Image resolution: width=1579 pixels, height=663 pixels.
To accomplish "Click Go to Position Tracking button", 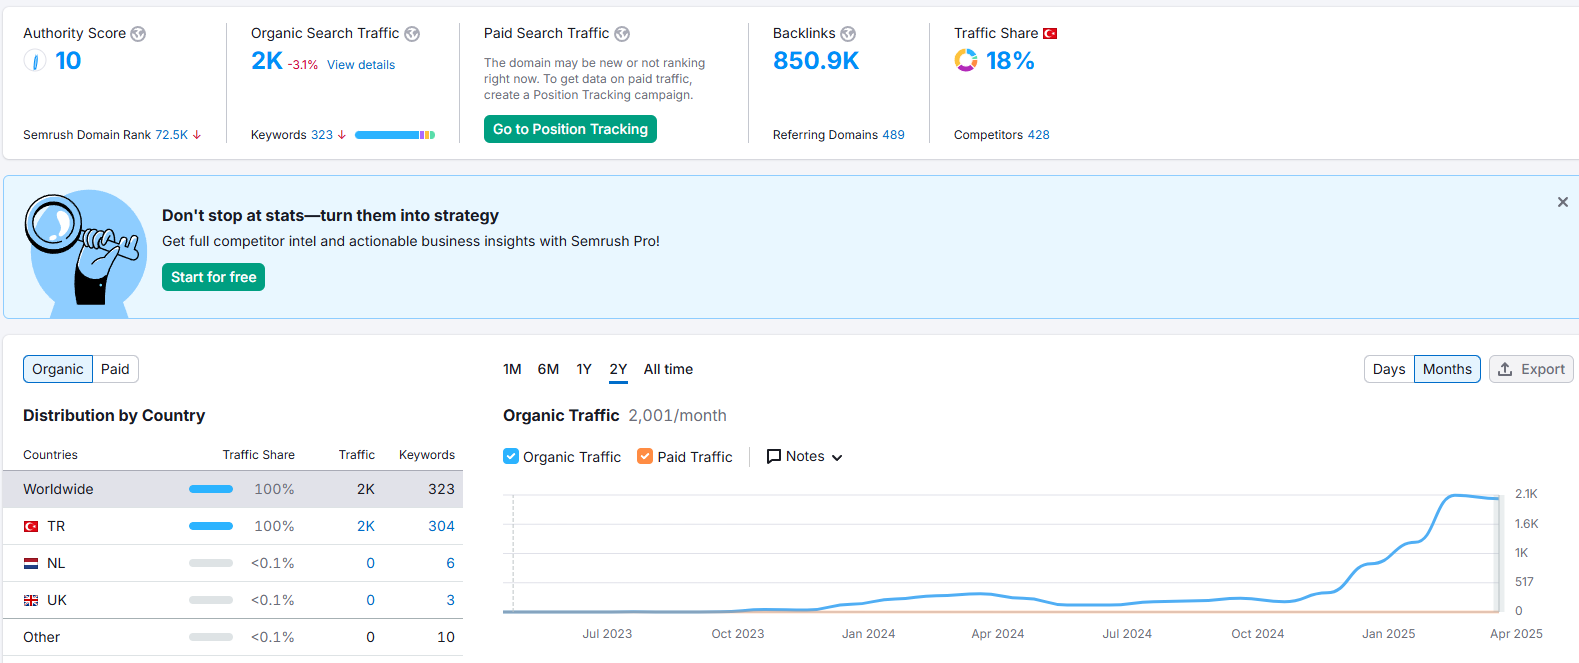I will tap(570, 129).
